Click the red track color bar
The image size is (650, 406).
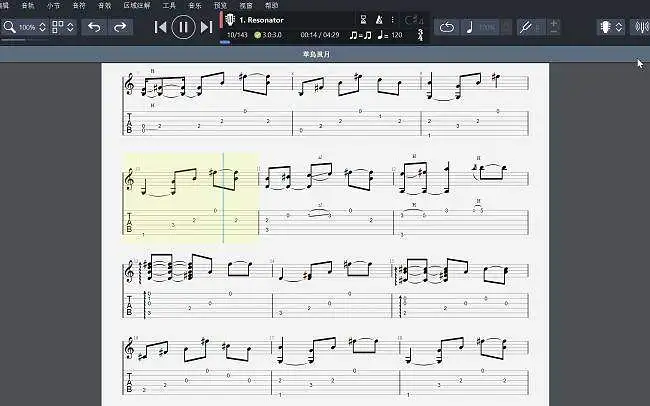[221, 19]
